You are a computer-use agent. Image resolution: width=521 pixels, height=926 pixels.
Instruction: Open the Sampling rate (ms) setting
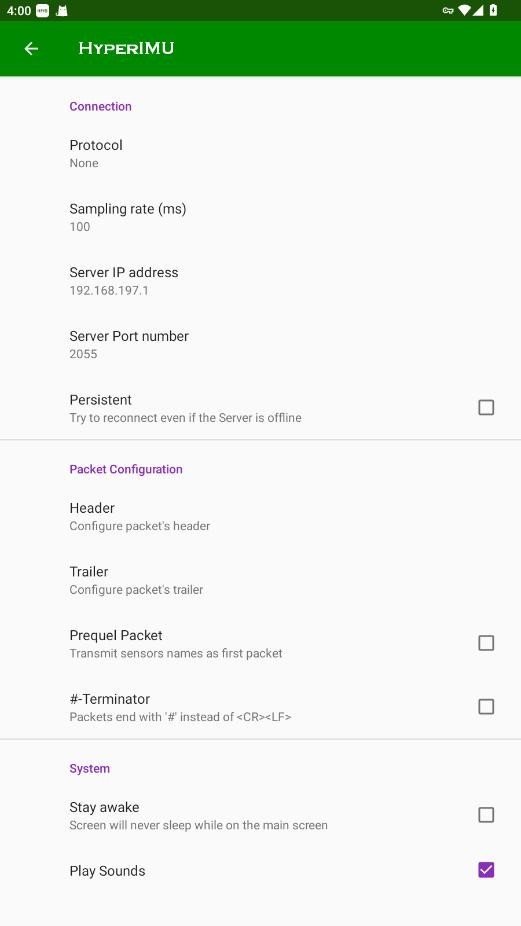[260, 217]
